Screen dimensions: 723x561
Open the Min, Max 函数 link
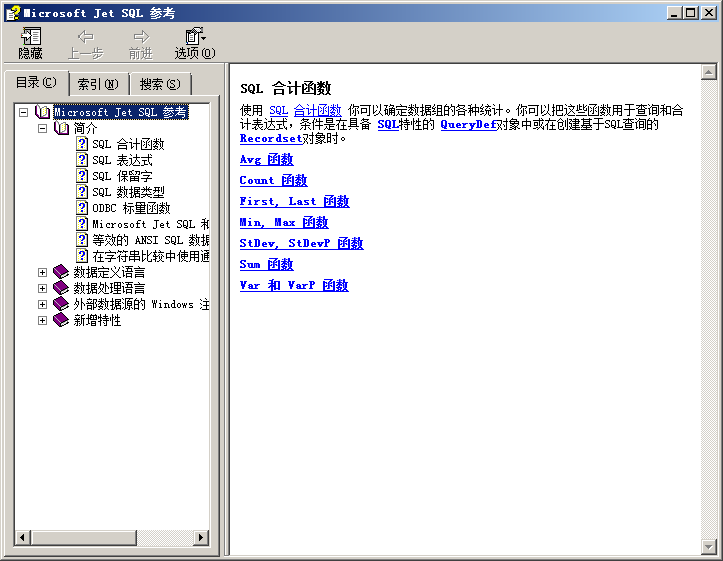tap(284, 223)
